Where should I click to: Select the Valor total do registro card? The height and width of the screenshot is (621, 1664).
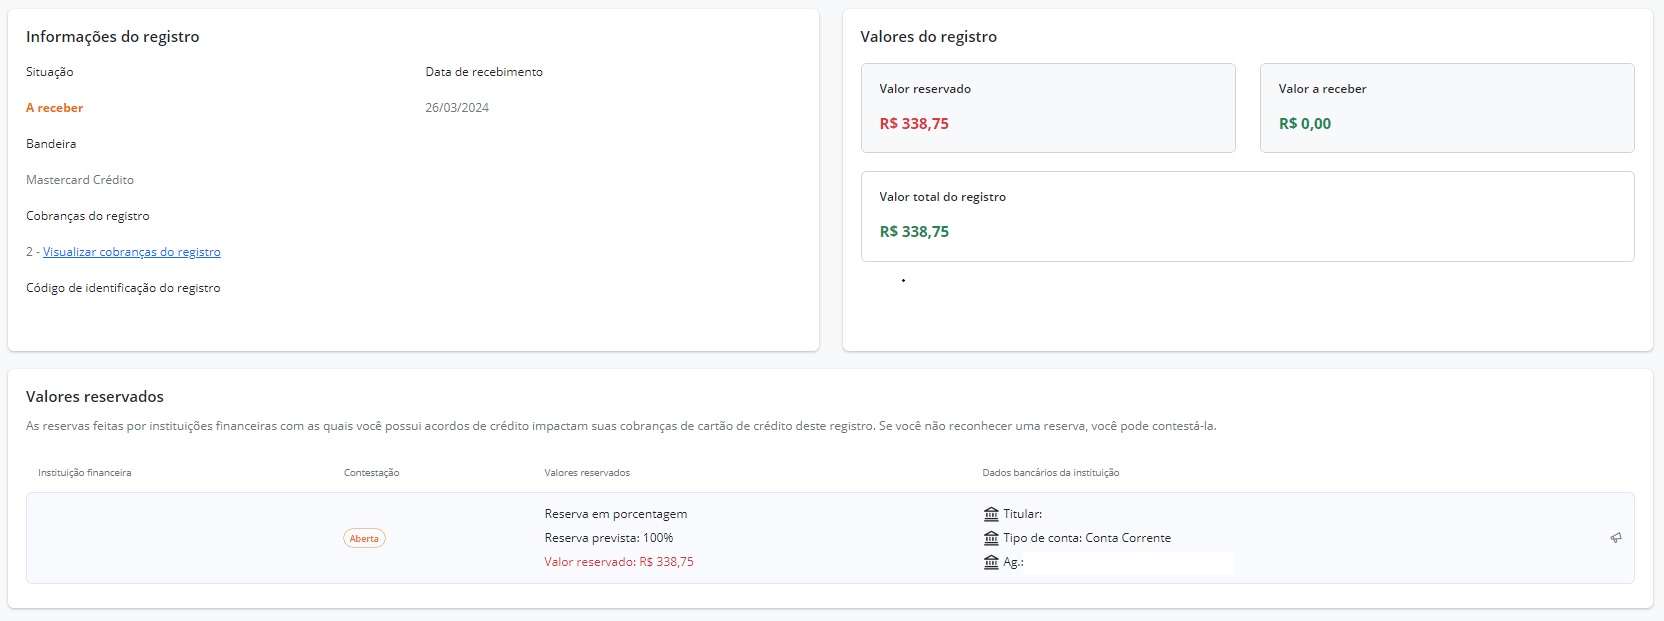pos(1248,216)
